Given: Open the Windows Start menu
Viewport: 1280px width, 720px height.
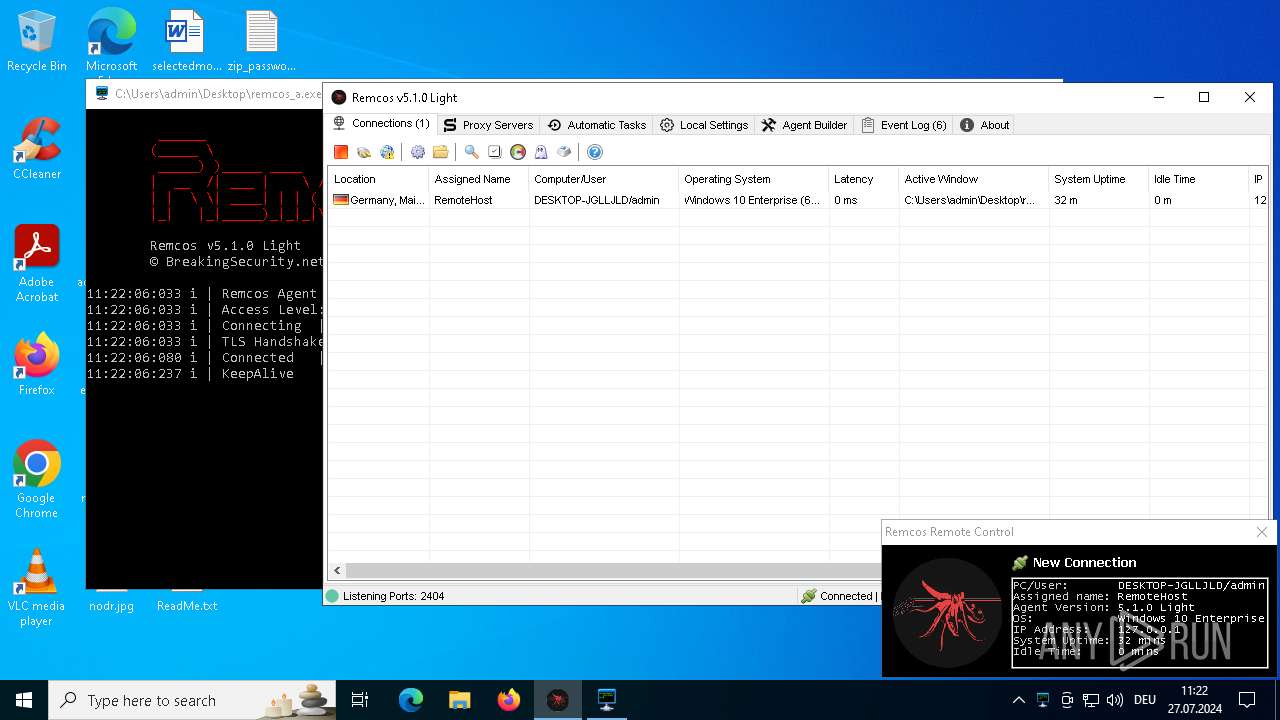Looking at the screenshot, I should click(x=24, y=700).
